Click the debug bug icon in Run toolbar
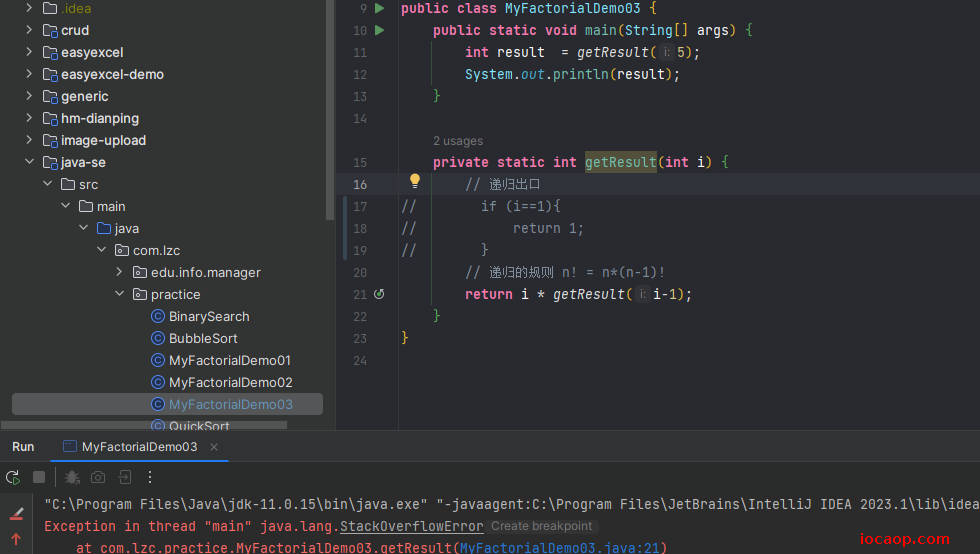 pos(72,478)
